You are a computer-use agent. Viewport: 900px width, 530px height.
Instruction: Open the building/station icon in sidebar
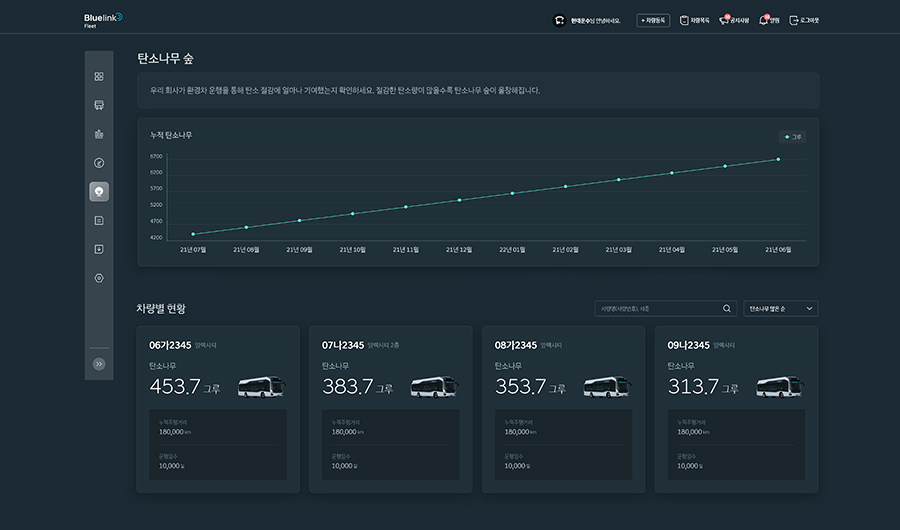[99, 134]
